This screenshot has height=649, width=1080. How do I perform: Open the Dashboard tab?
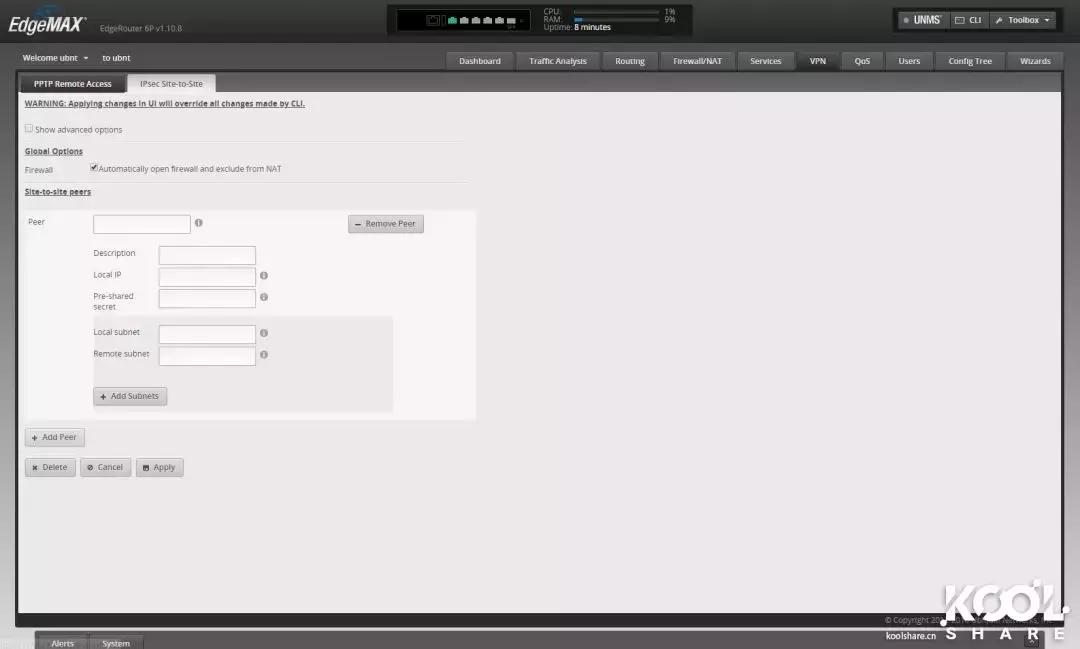(x=480, y=61)
